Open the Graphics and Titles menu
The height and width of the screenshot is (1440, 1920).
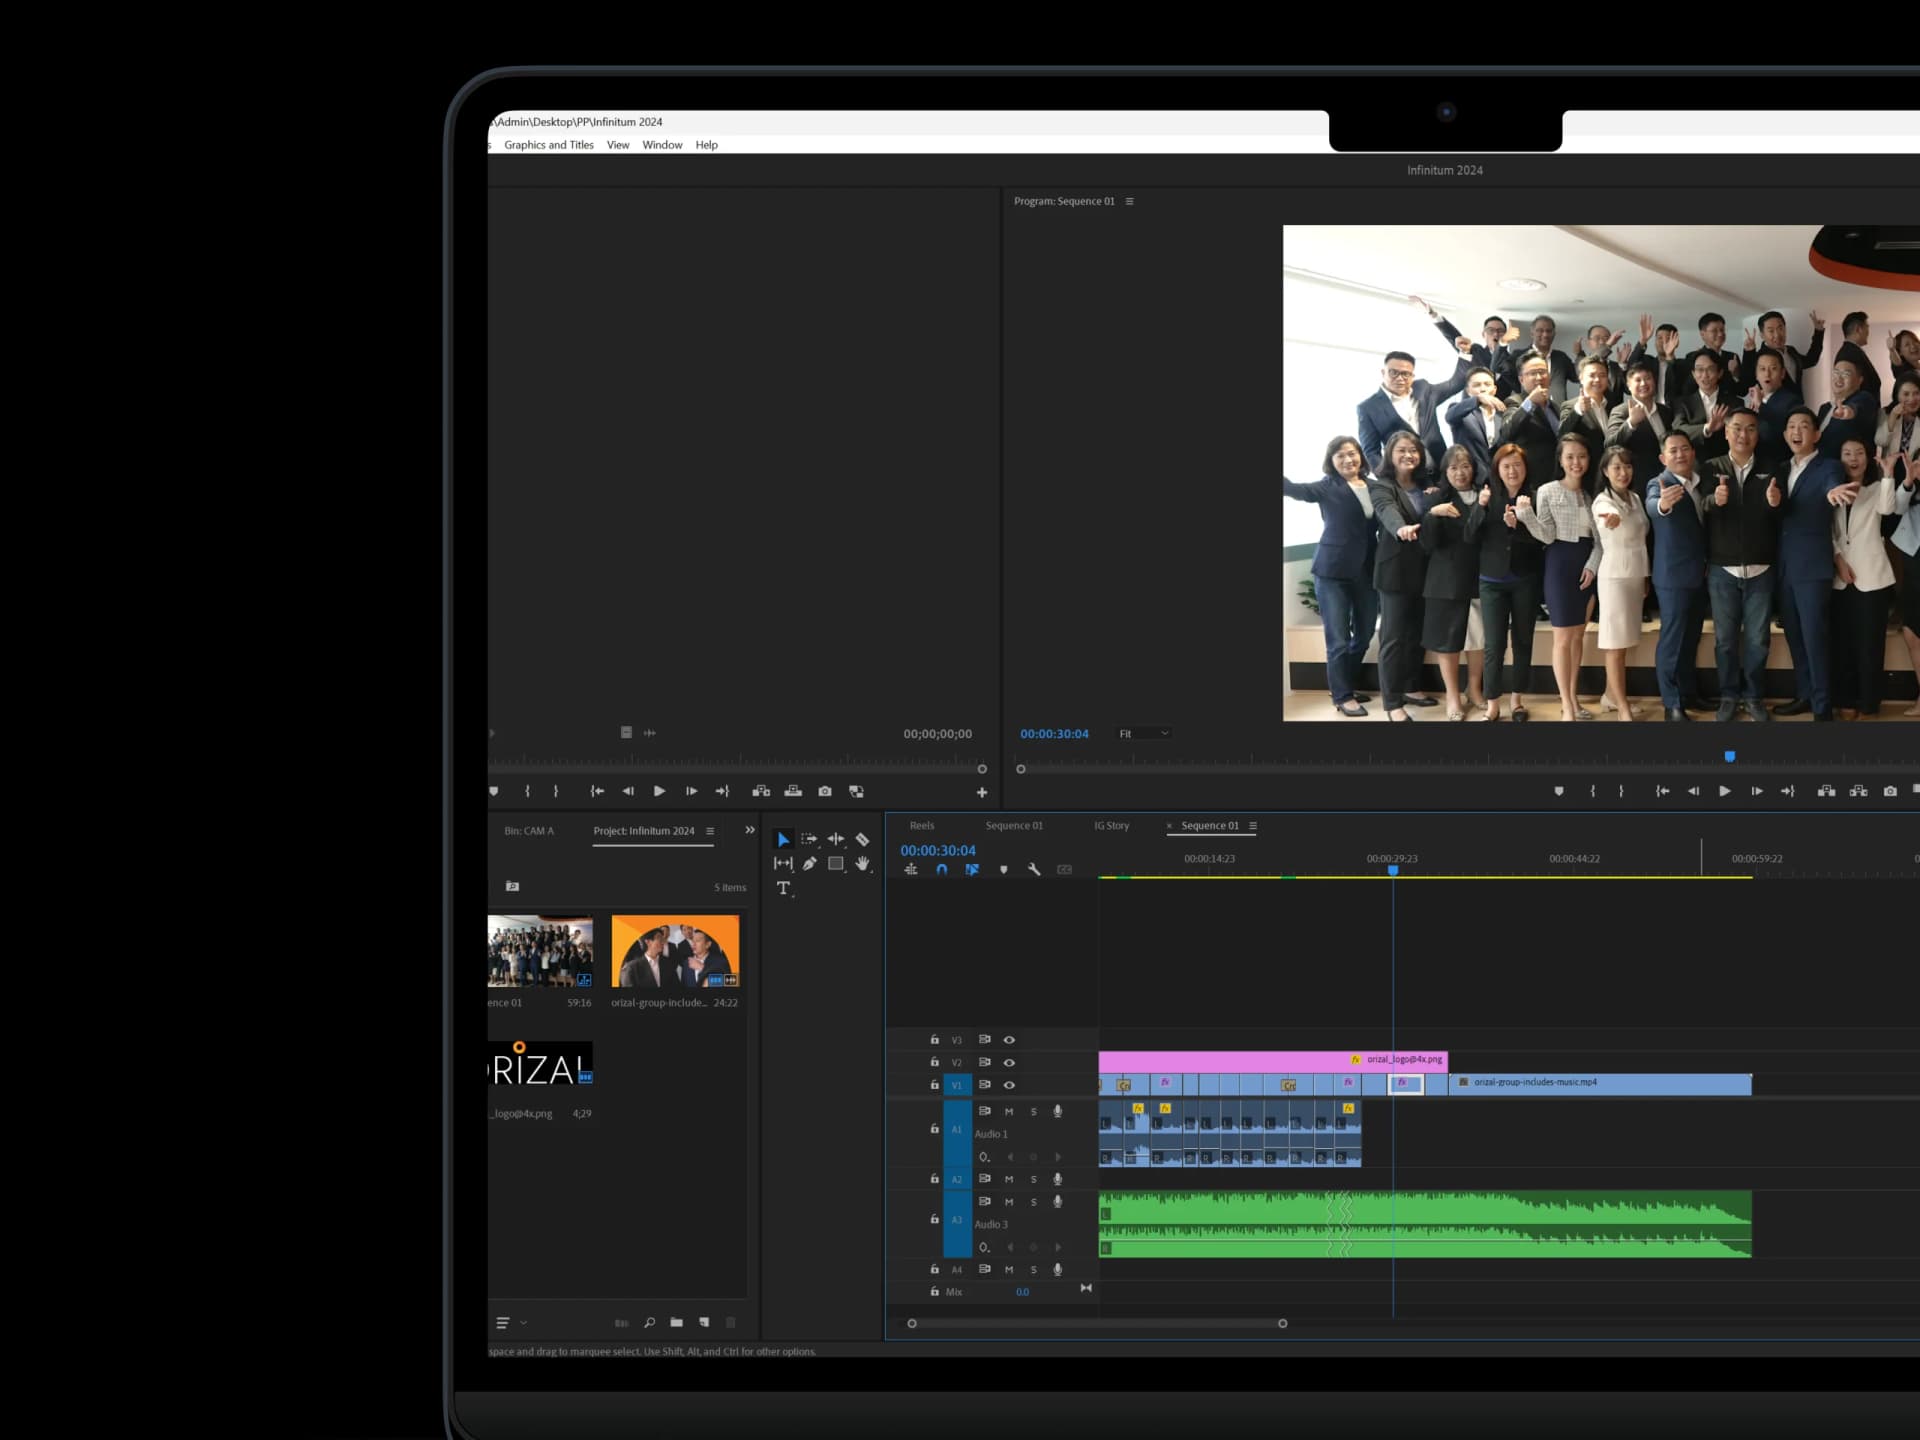point(549,145)
